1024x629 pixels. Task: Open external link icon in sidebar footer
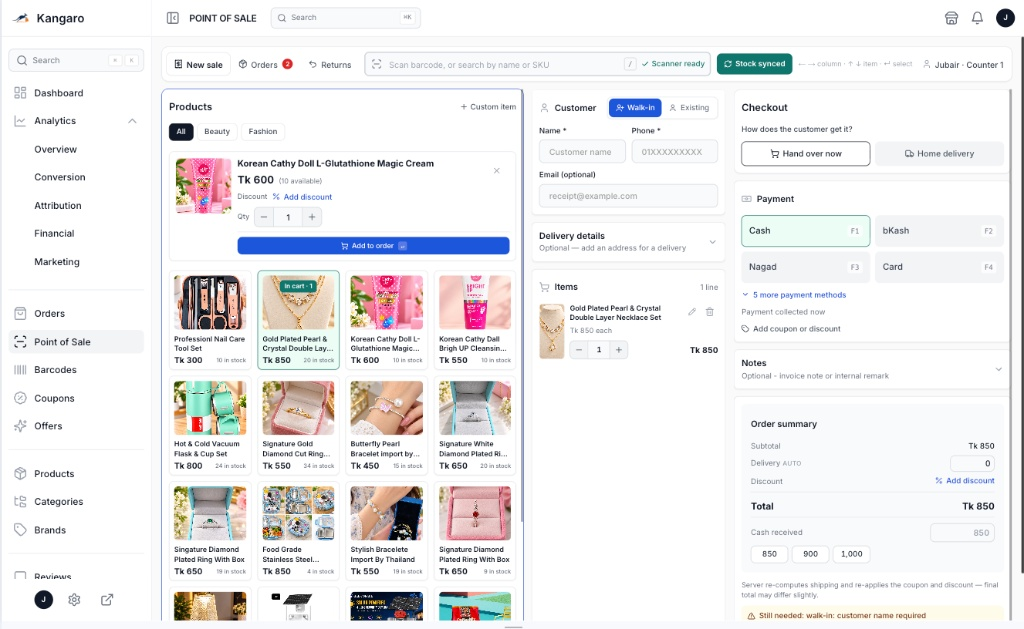pos(107,600)
